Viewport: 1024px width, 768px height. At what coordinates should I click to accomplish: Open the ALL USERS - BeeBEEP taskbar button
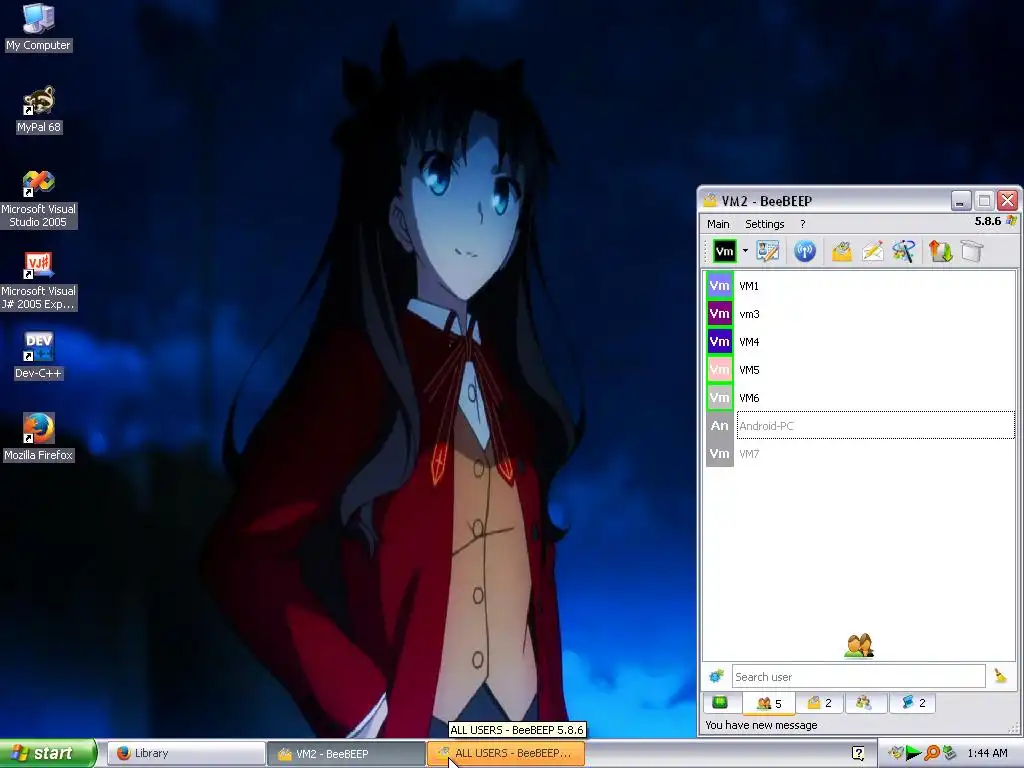506,753
